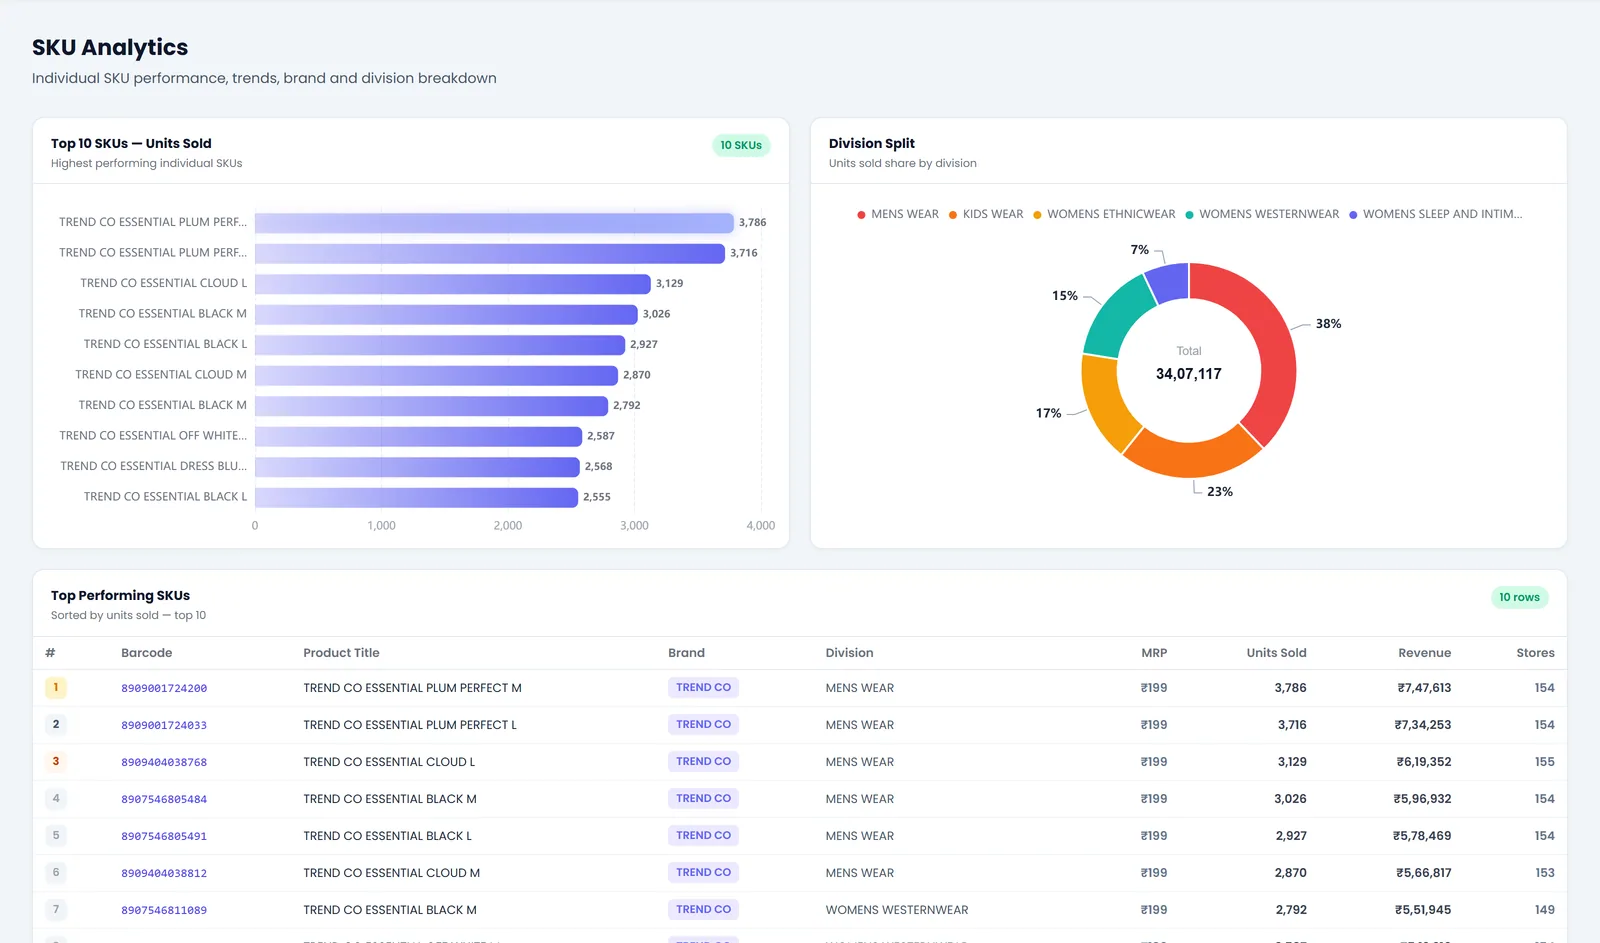Open barcode link 8909404038812
Image resolution: width=1600 pixels, height=943 pixels.
[164, 873]
